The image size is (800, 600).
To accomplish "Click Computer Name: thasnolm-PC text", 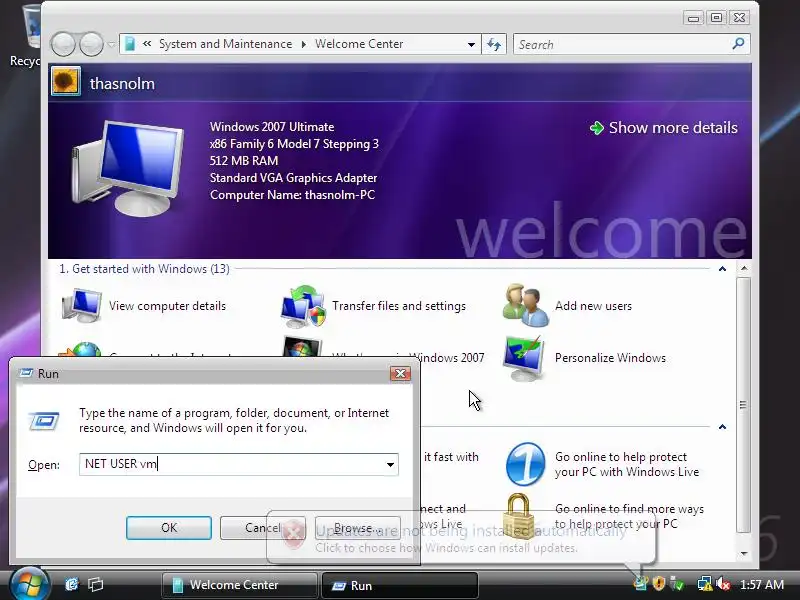I will 292,195.
